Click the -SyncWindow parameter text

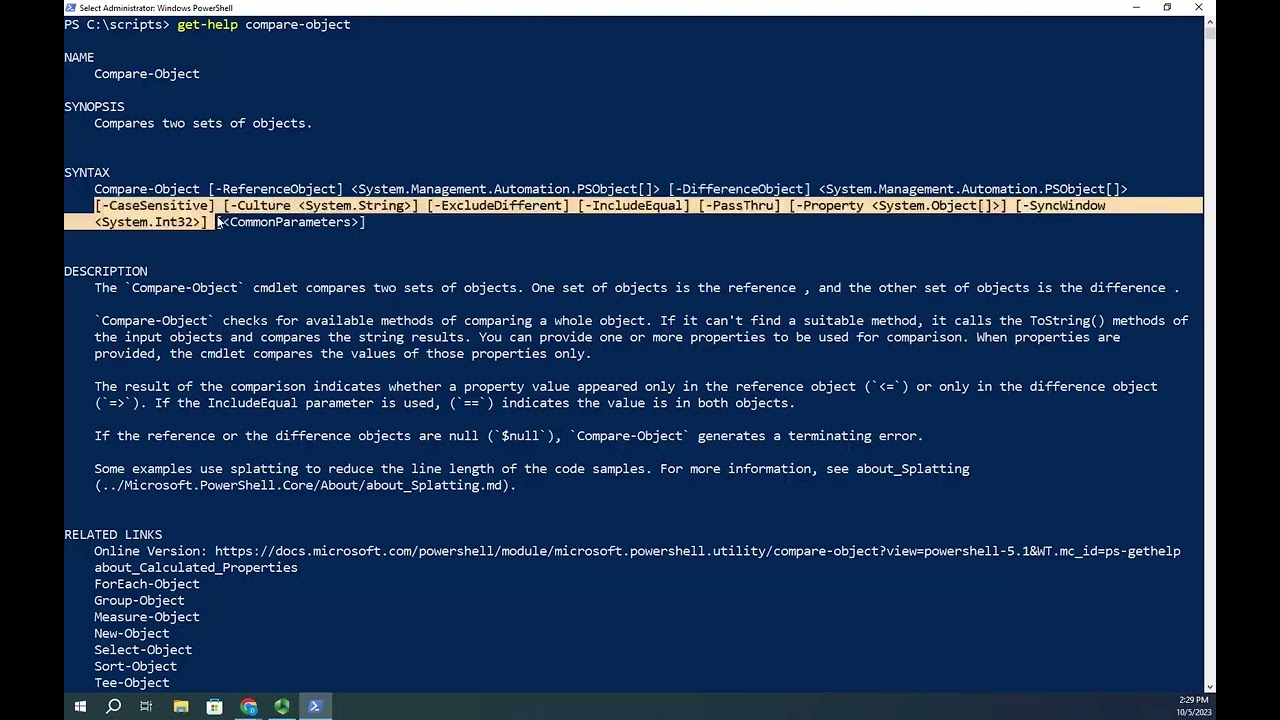[1063, 205]
